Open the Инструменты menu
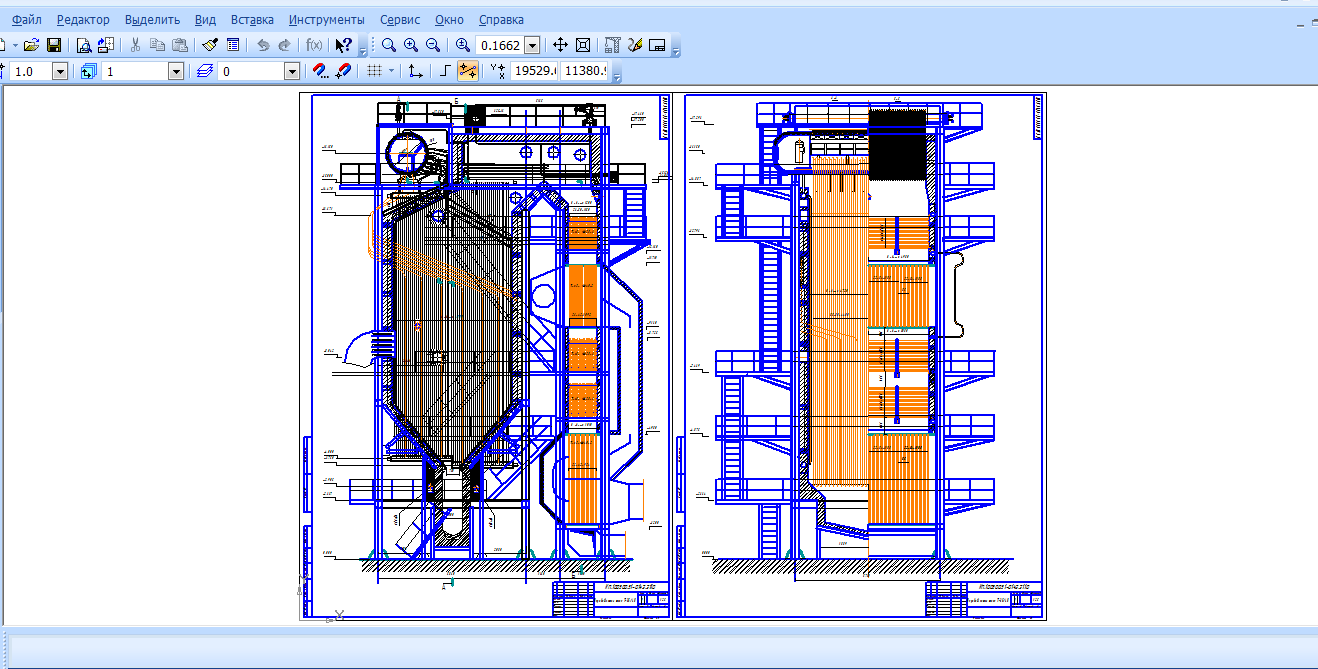The height and width of the screenshot is (669, 1318). 326,19
